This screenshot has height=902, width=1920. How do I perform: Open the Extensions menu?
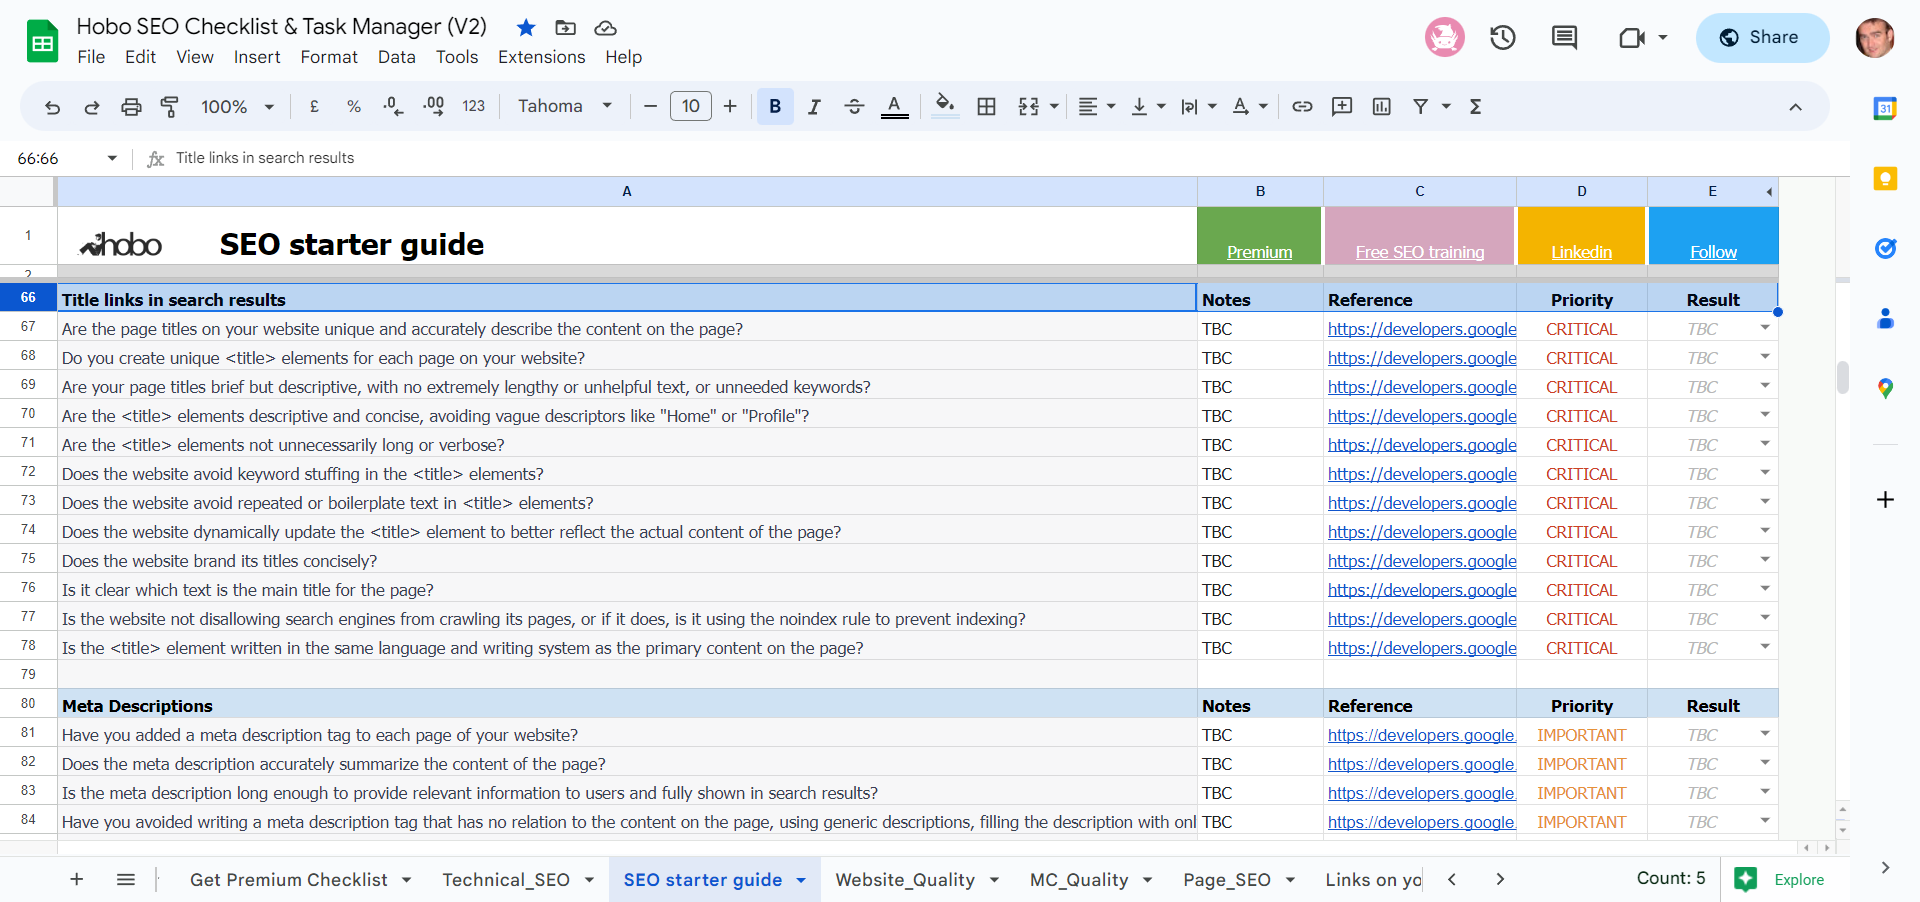click(541, 57)
